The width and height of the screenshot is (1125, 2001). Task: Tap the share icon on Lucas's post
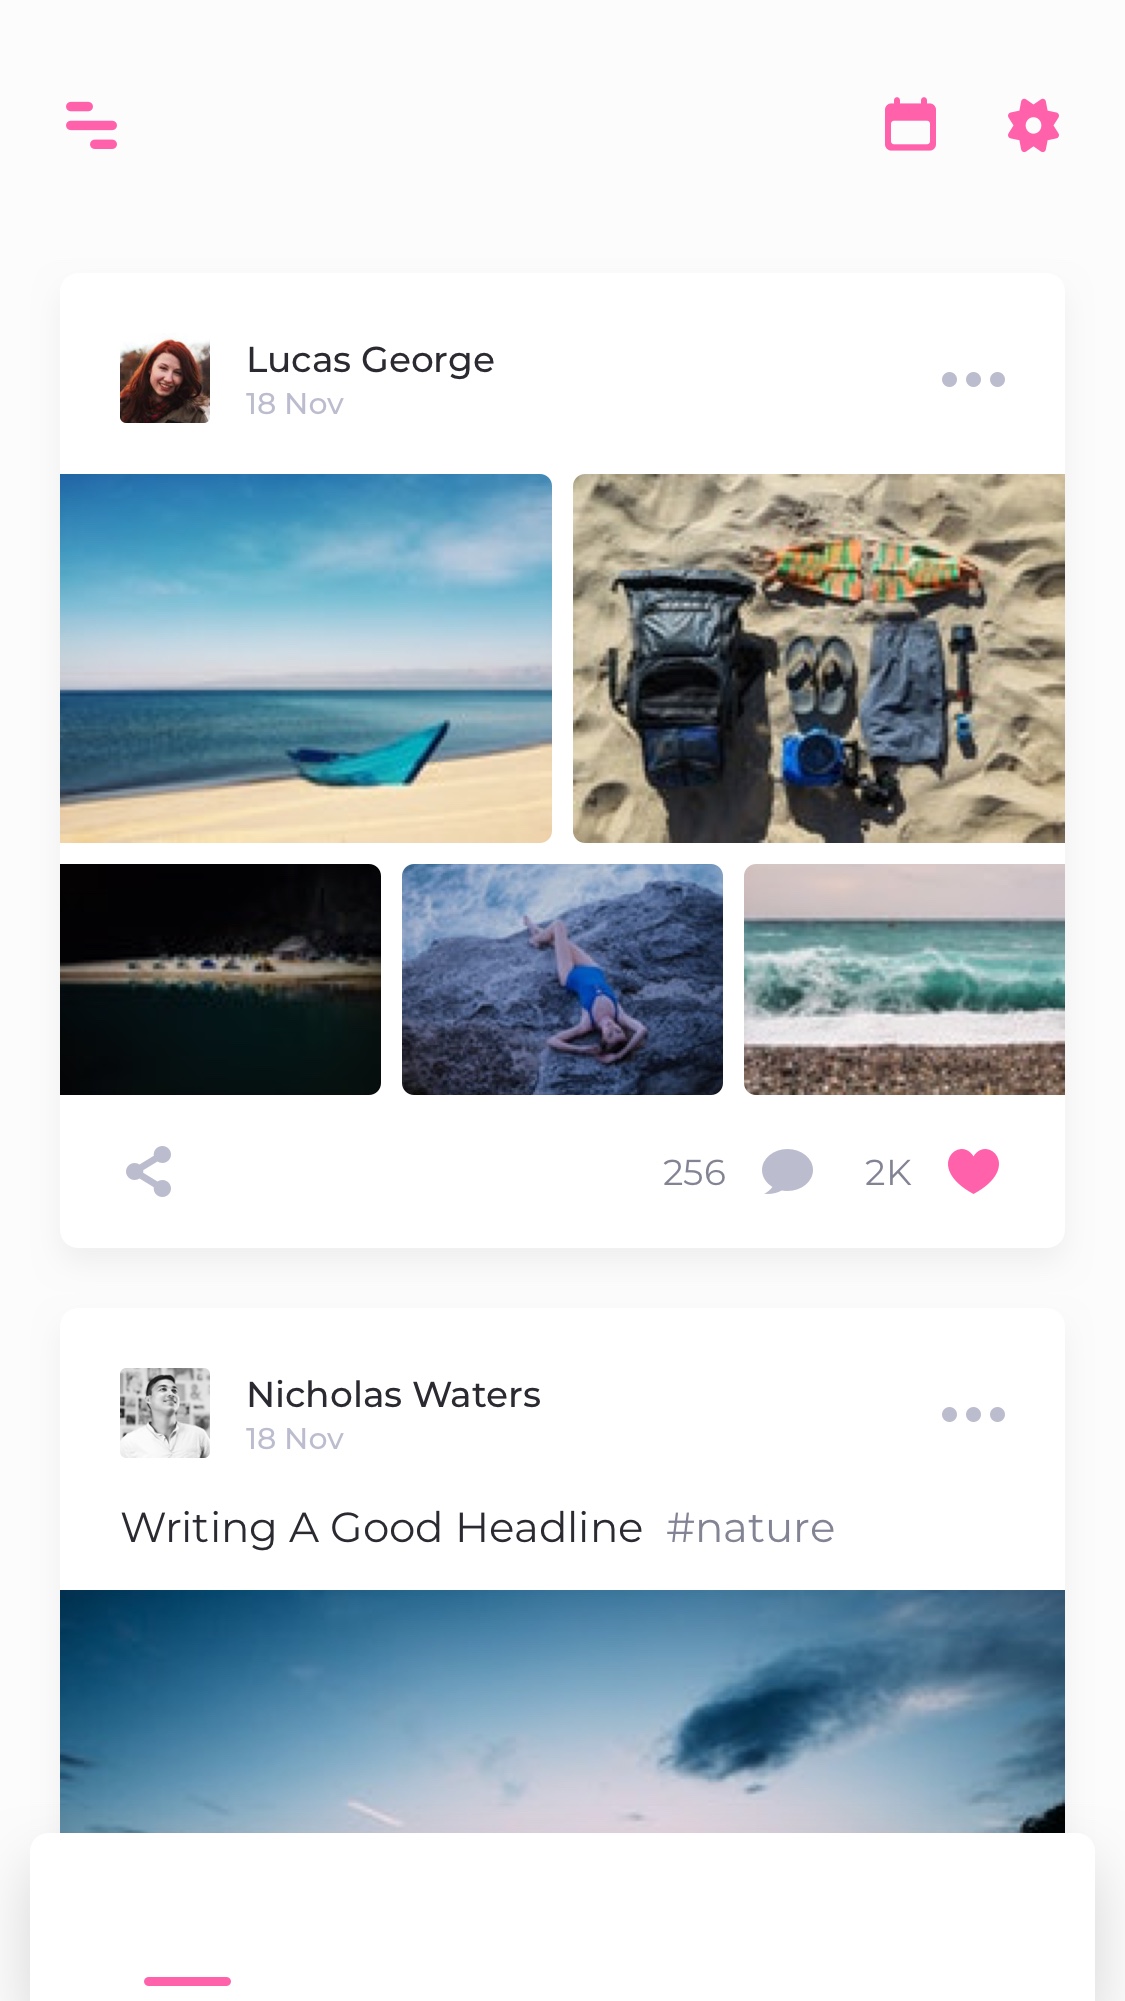[149, 1172]
